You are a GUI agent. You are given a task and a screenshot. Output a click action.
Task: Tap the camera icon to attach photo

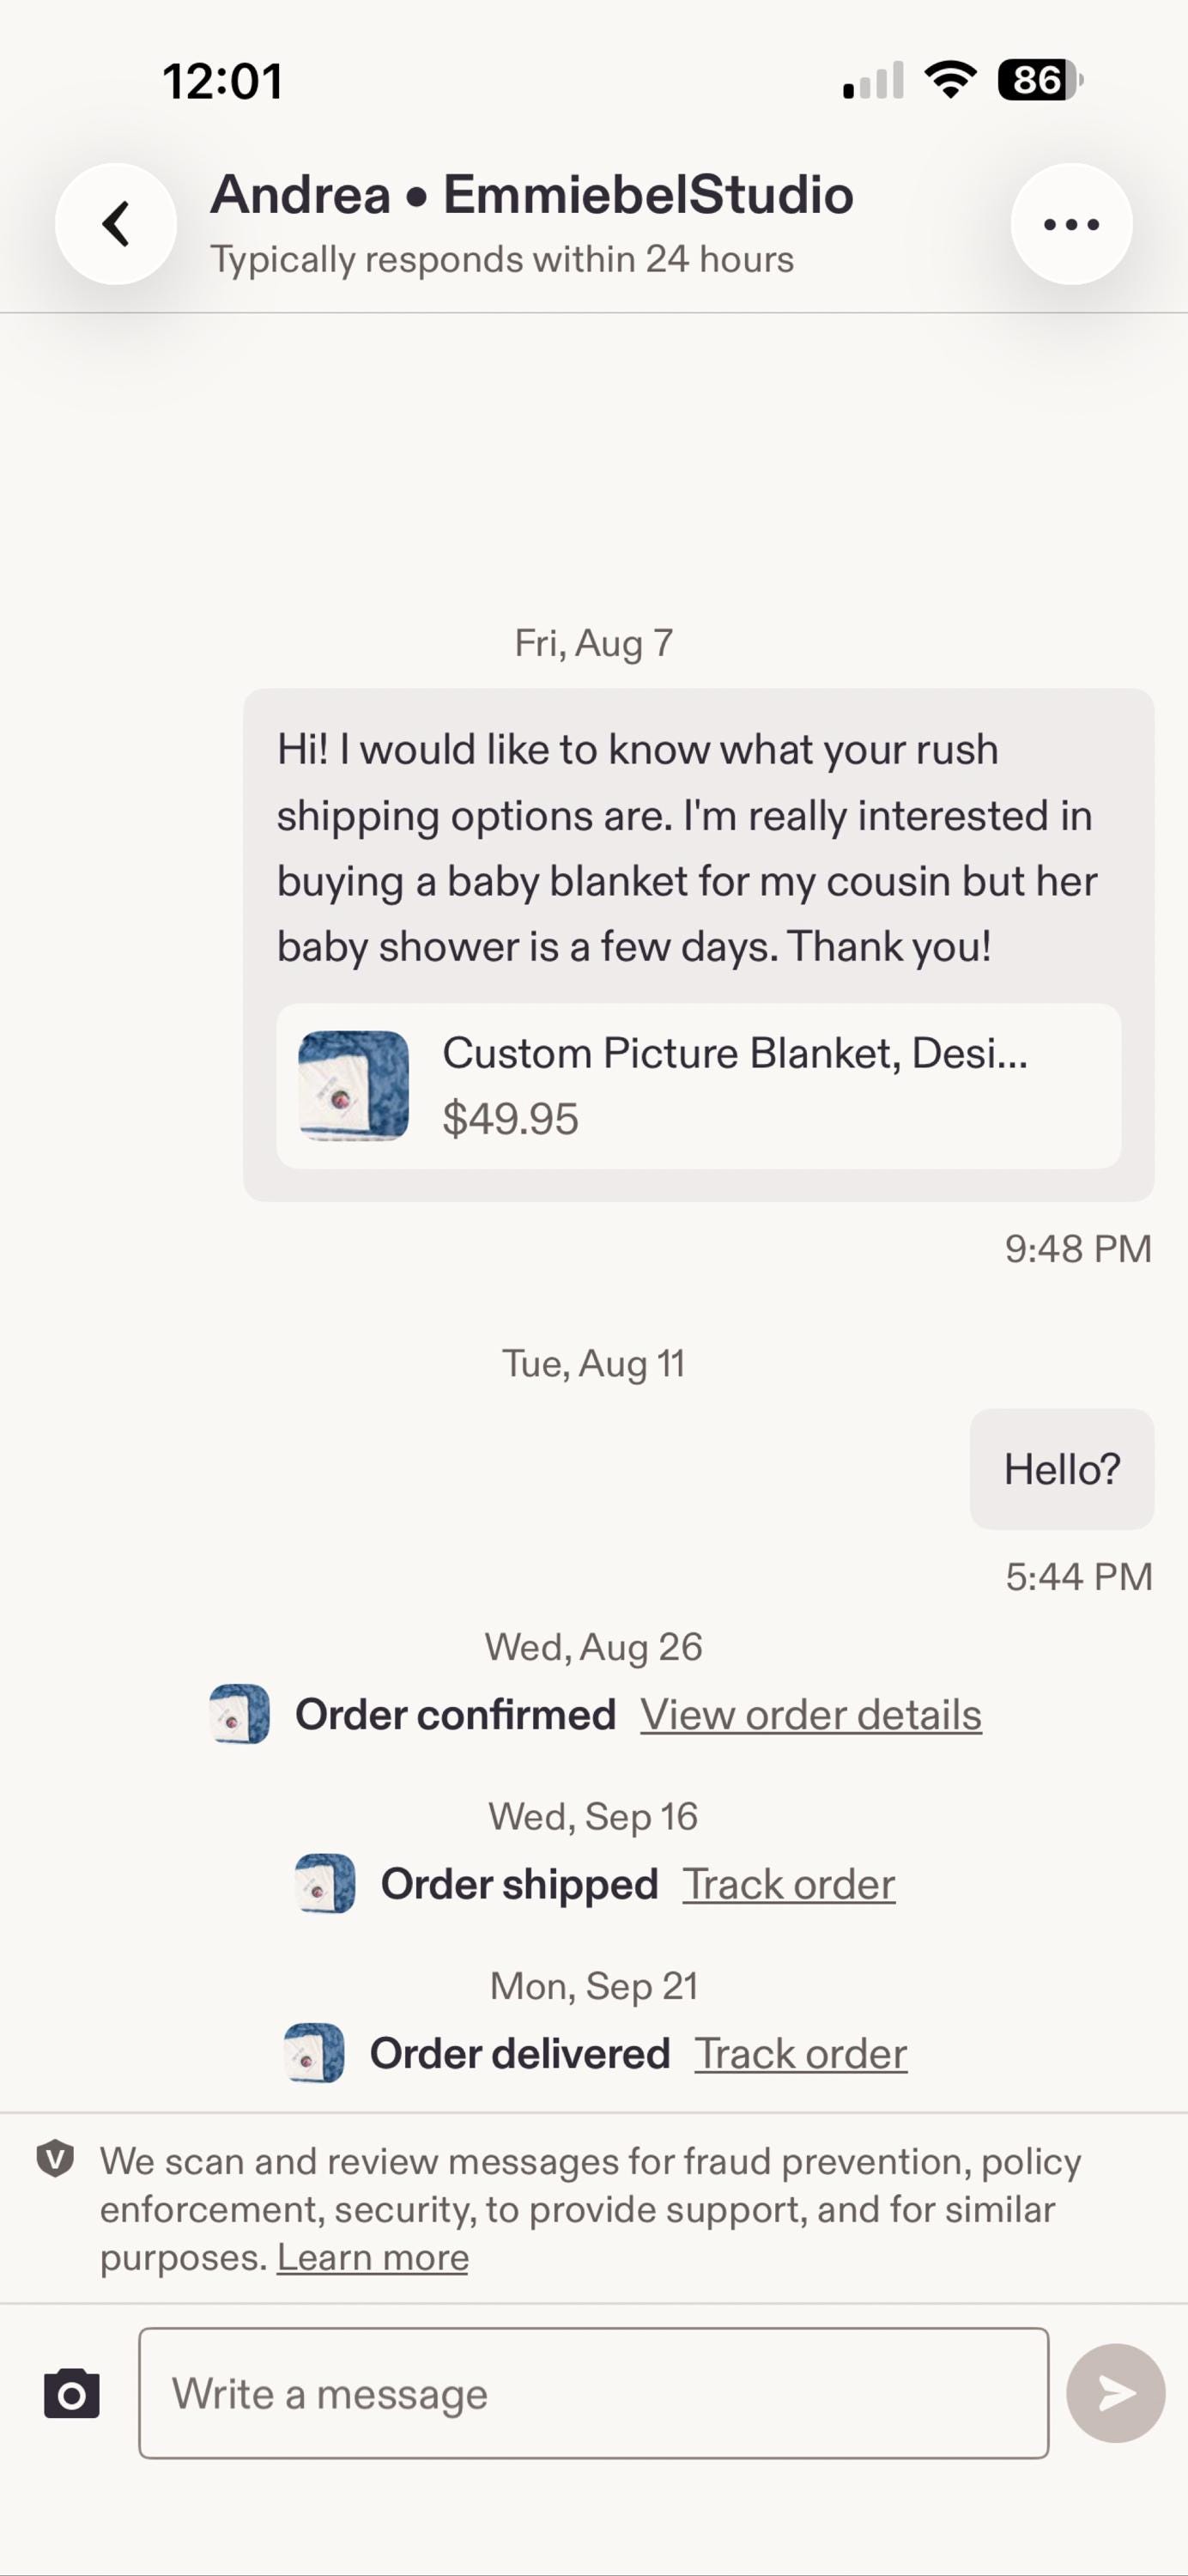tap(72, 2393)
